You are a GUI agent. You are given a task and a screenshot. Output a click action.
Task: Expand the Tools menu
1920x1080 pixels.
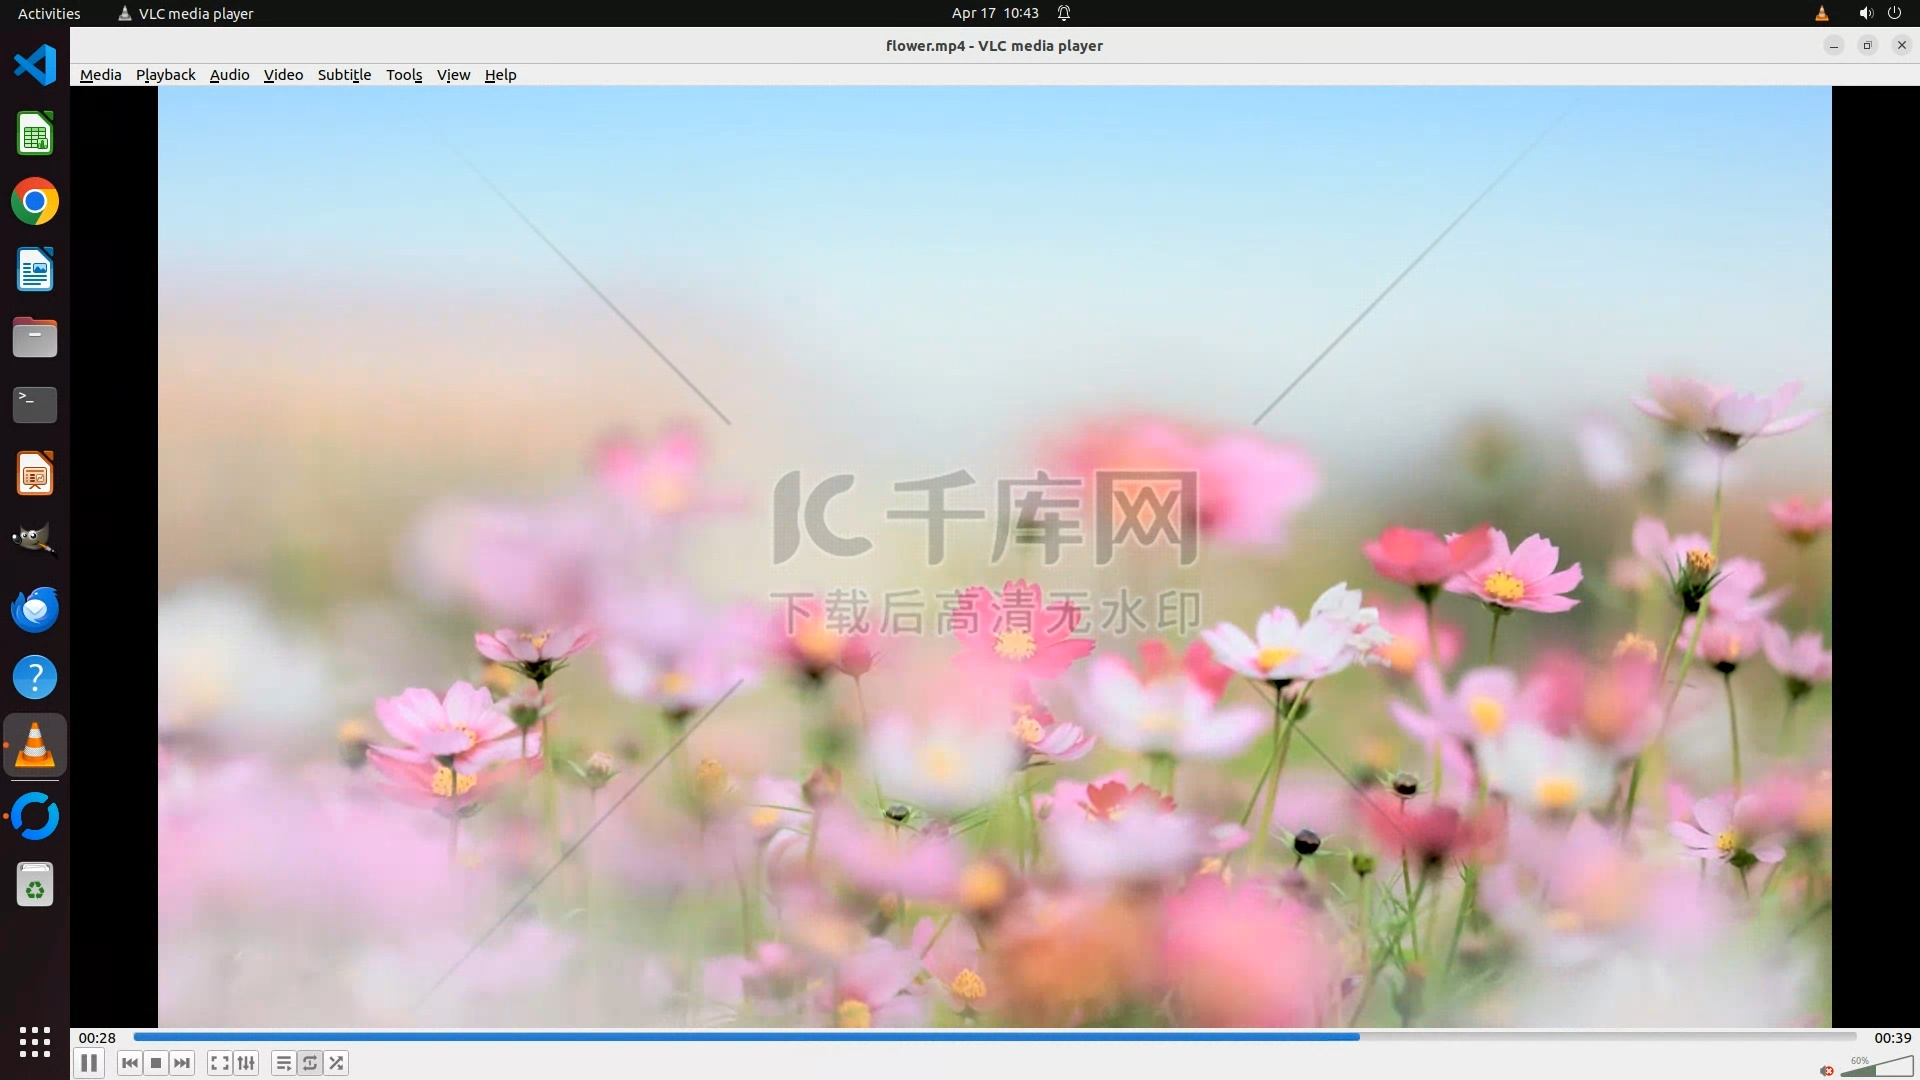tap(404, 75)
